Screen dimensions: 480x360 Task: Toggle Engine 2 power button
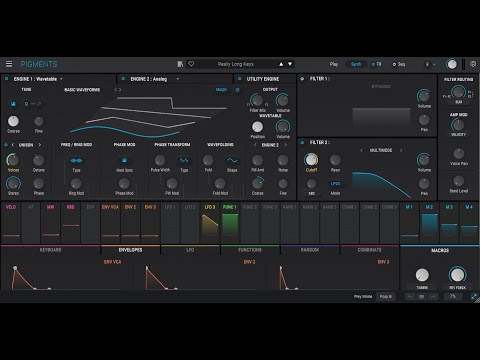tap(123, 79)
